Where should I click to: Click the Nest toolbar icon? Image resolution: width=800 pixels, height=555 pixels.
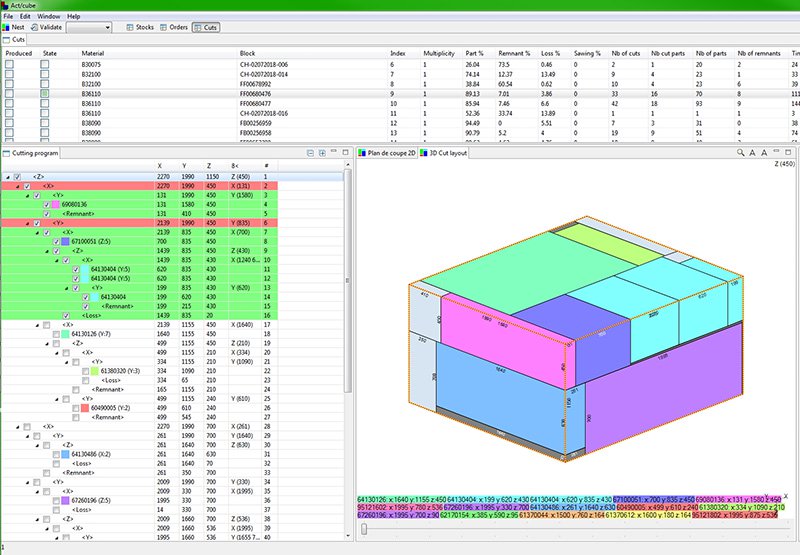[x=8, y=28]
